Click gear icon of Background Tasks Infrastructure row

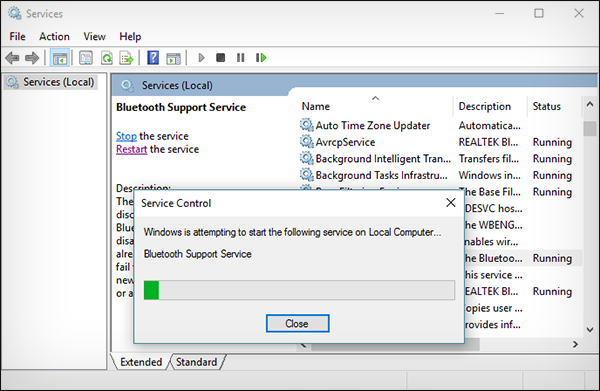coord(307,174)
